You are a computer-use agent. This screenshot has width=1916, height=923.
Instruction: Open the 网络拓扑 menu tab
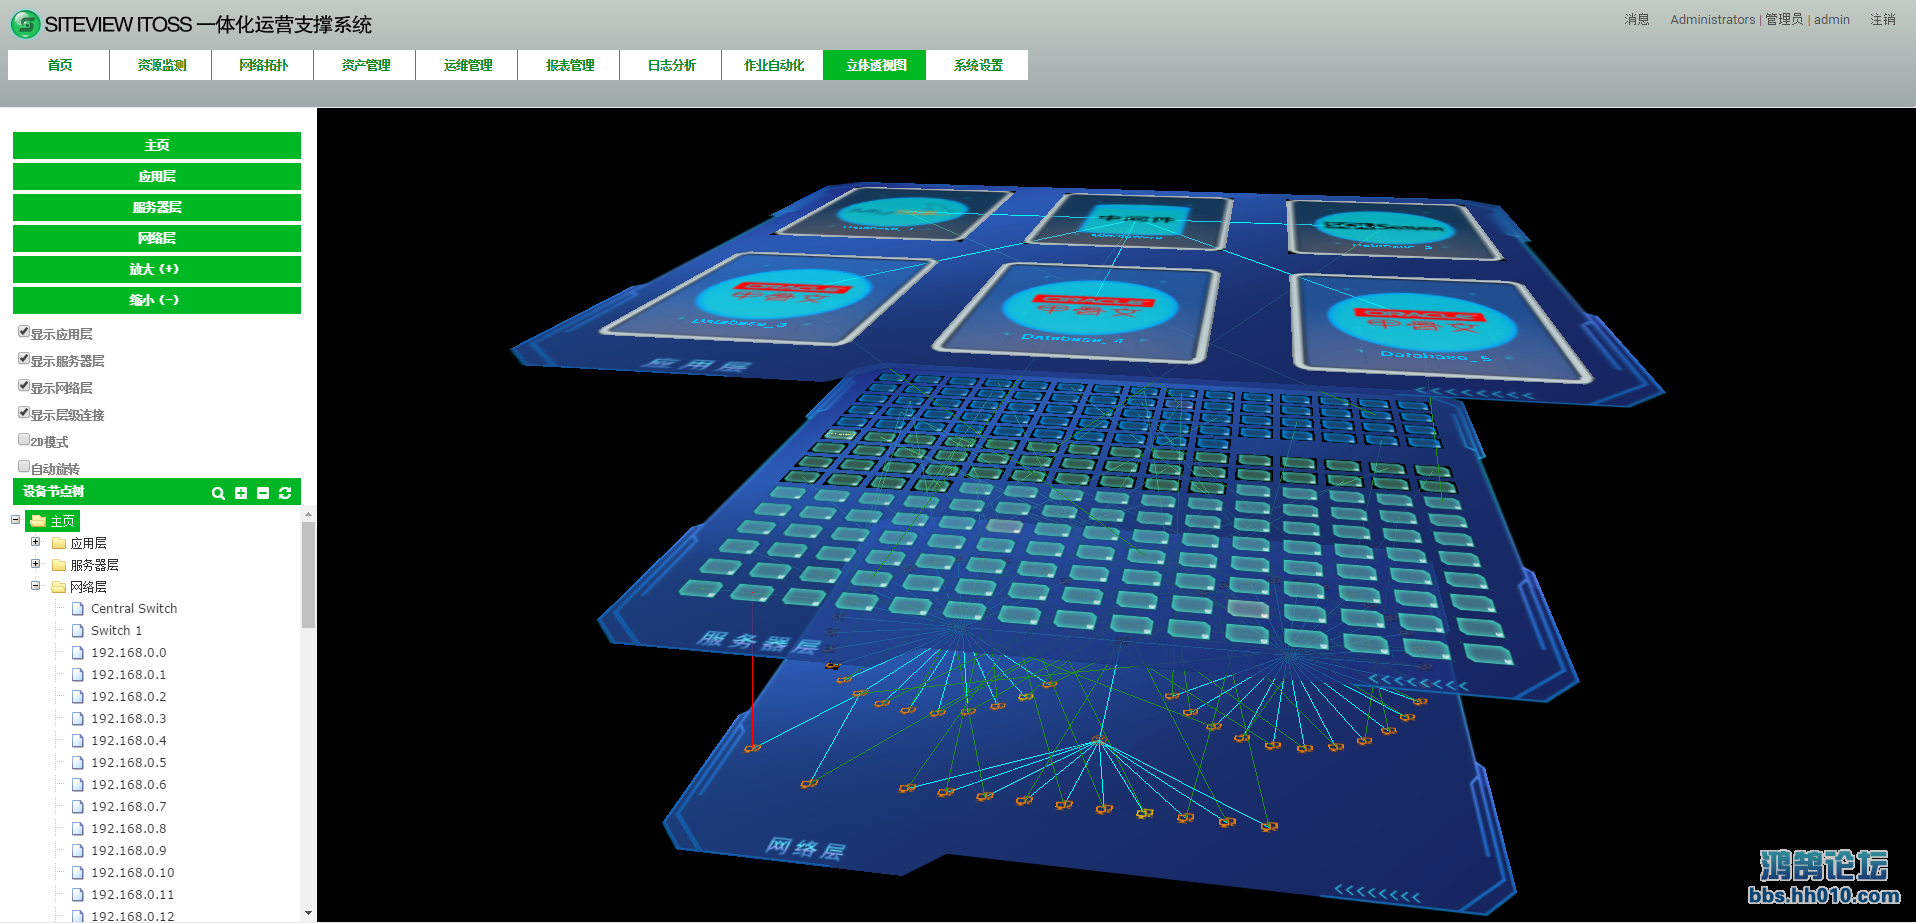263,65
